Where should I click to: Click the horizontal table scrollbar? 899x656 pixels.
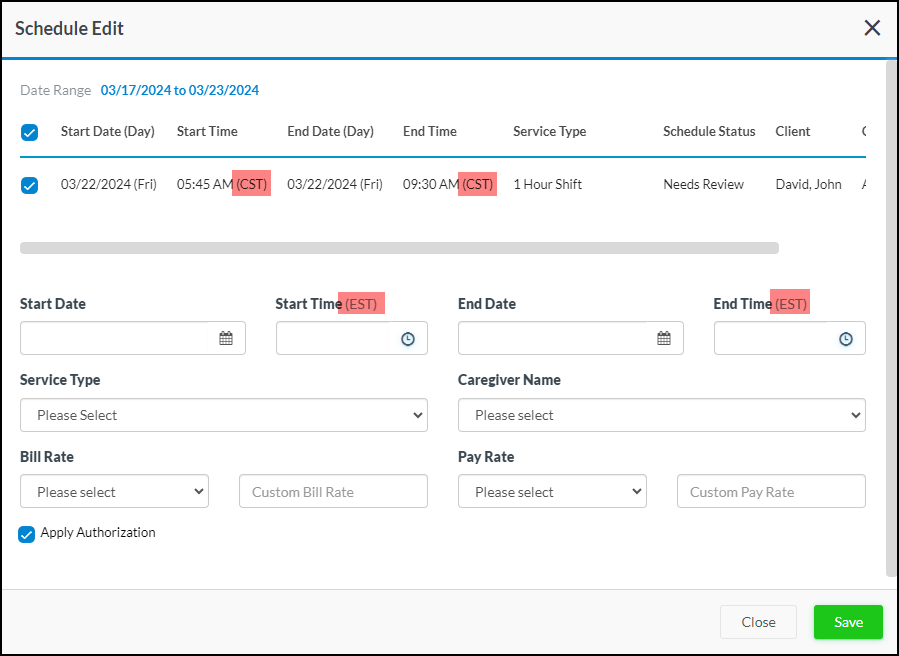tap(399, 248)
